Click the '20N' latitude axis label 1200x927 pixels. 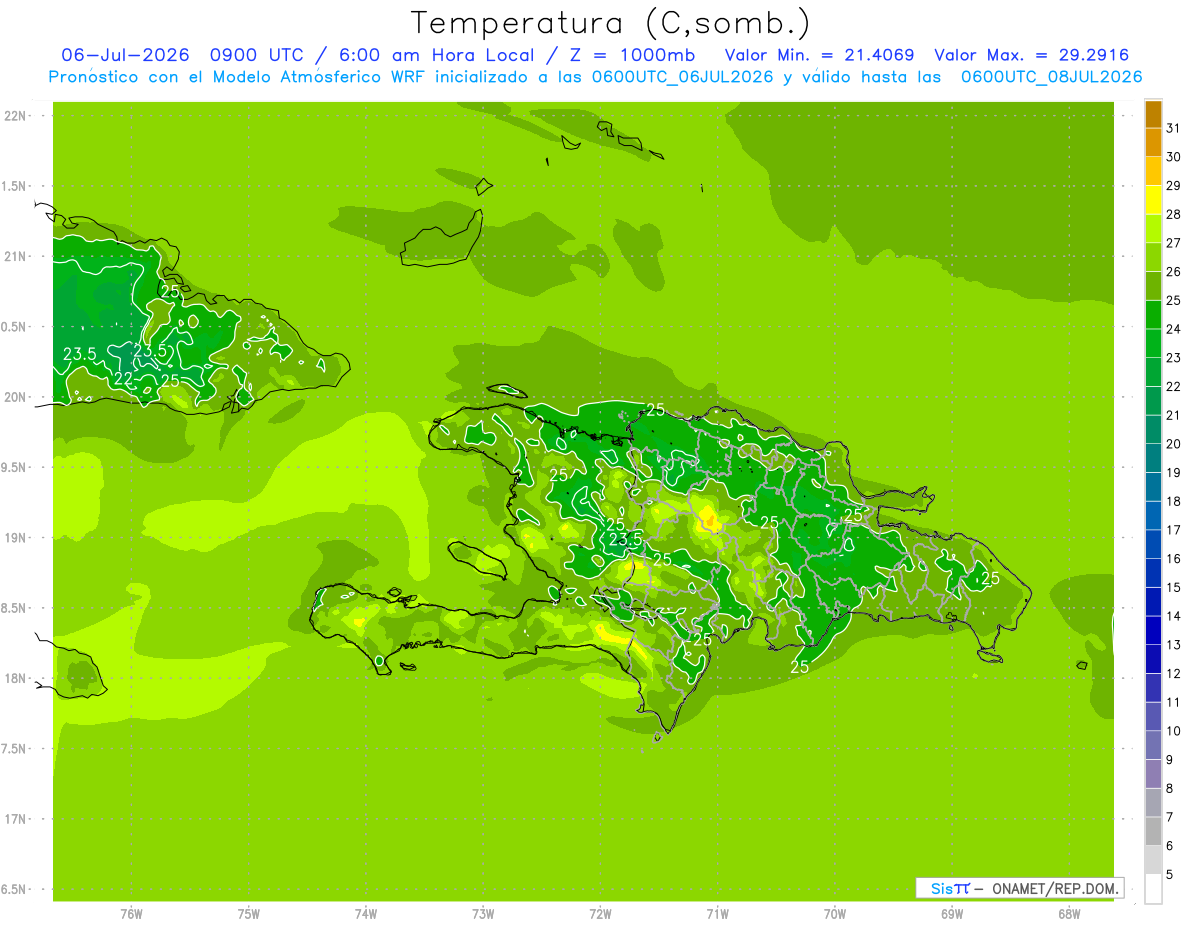pos(16,397)
